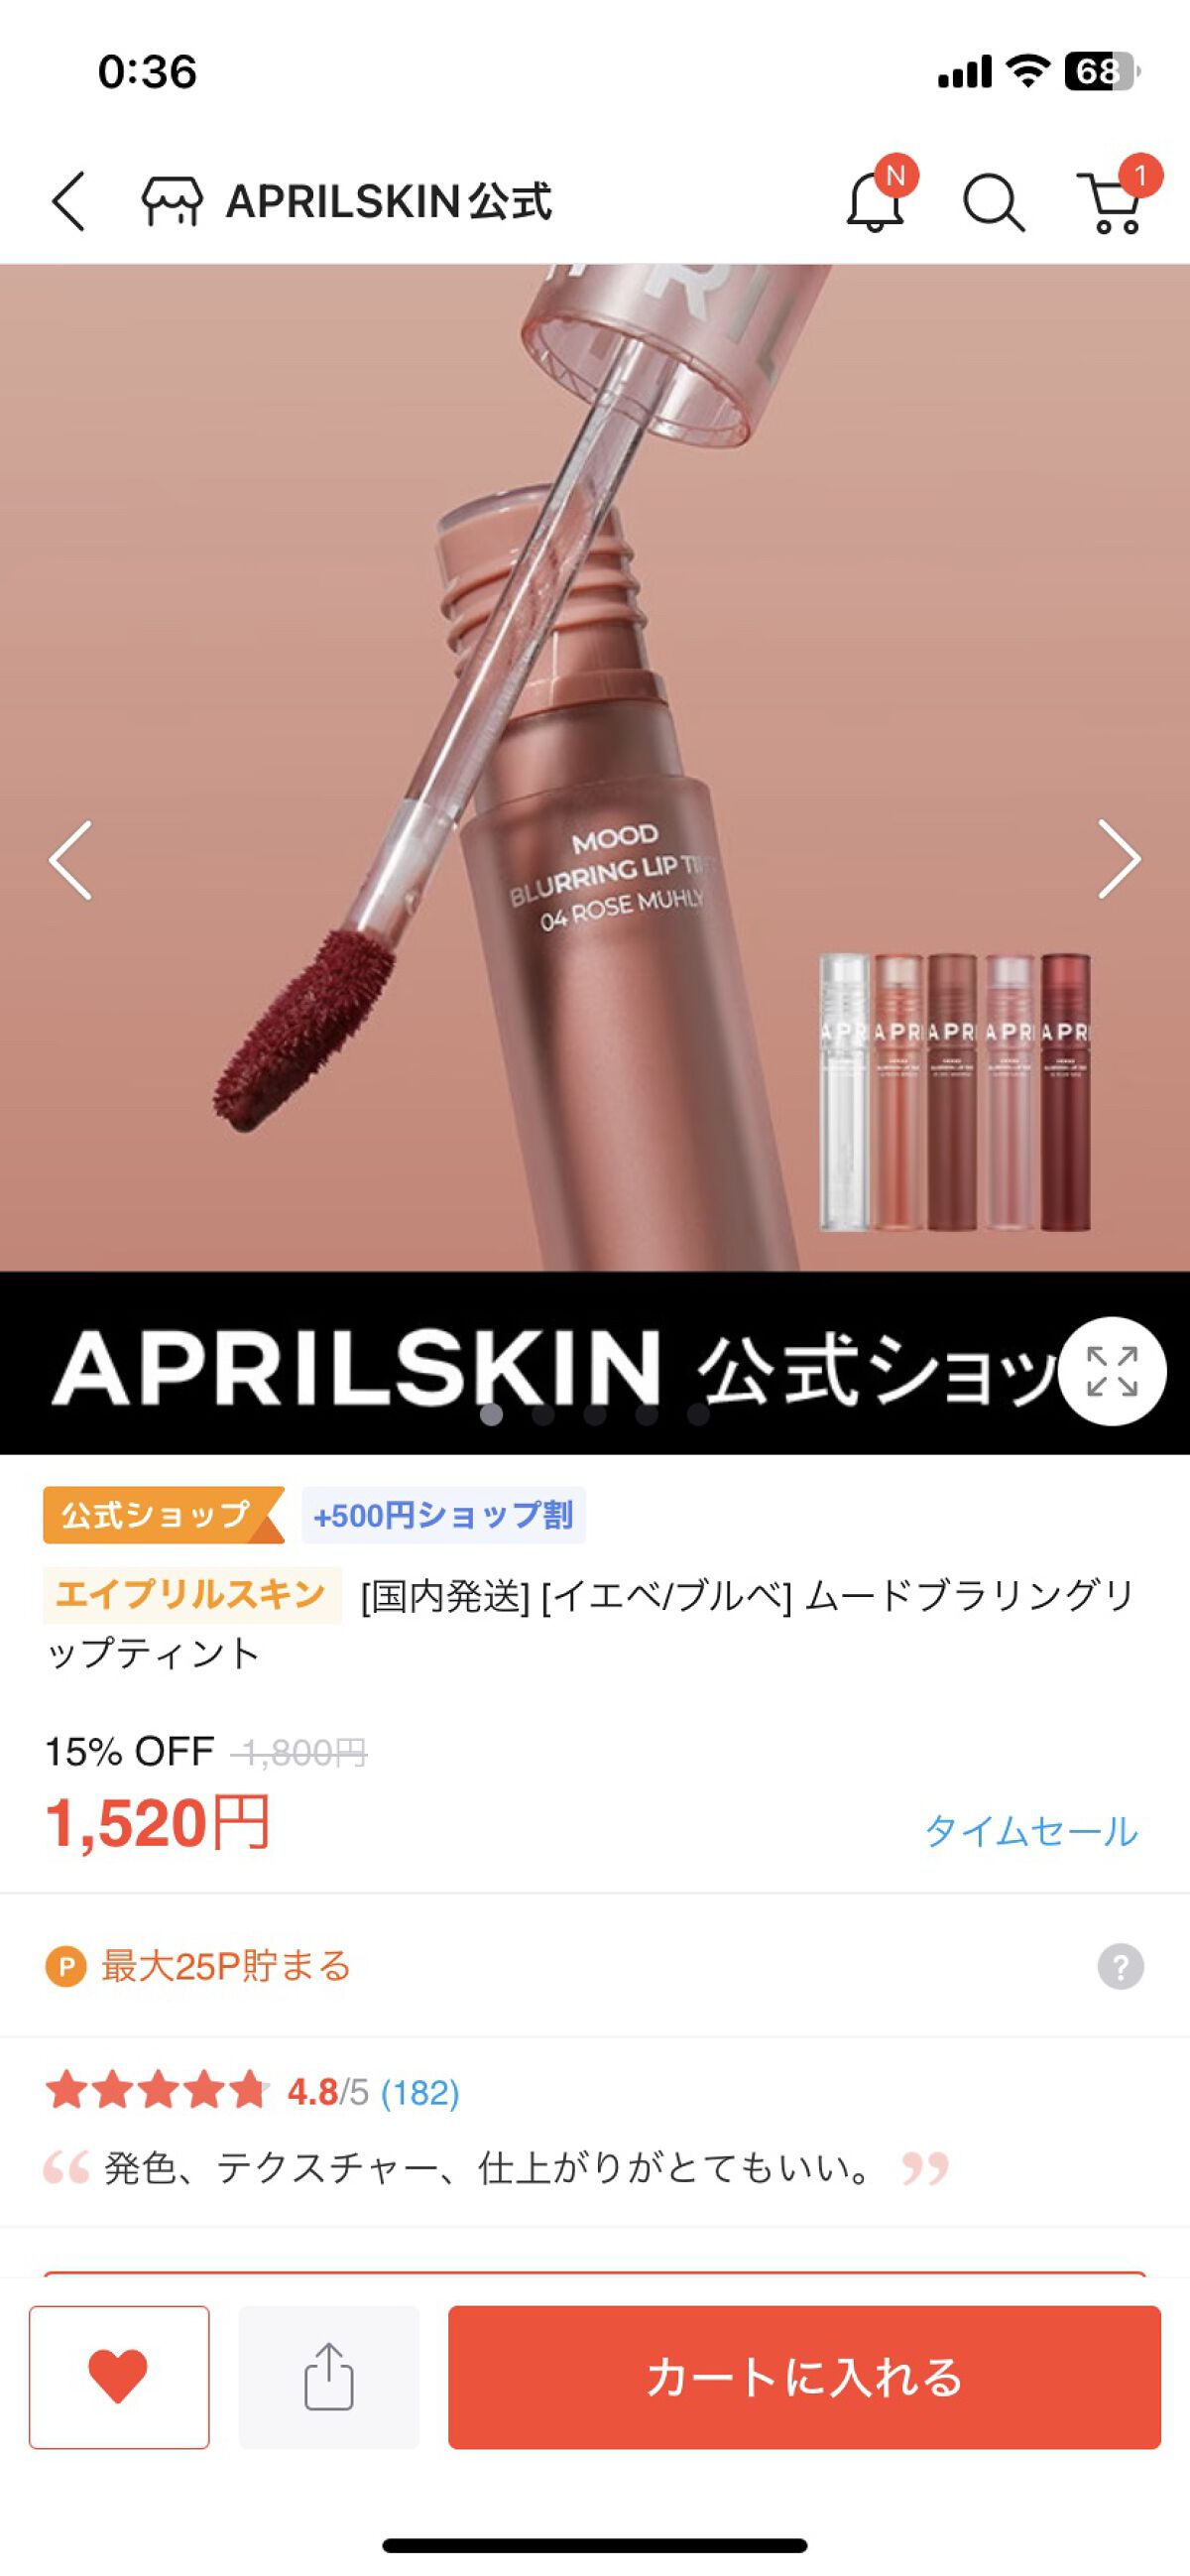
Task: Tap the エイプリルスキン brand tag
Action: pos(191,1595)
